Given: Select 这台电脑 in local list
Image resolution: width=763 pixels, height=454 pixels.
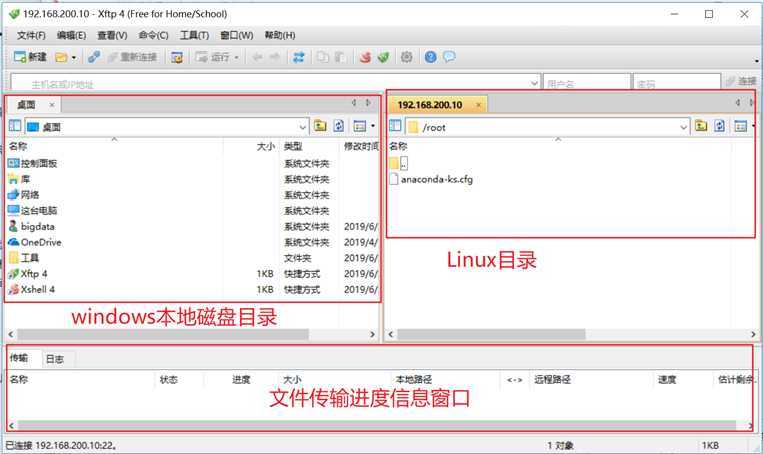Looking at the screenshot, I should coord(33,211).
